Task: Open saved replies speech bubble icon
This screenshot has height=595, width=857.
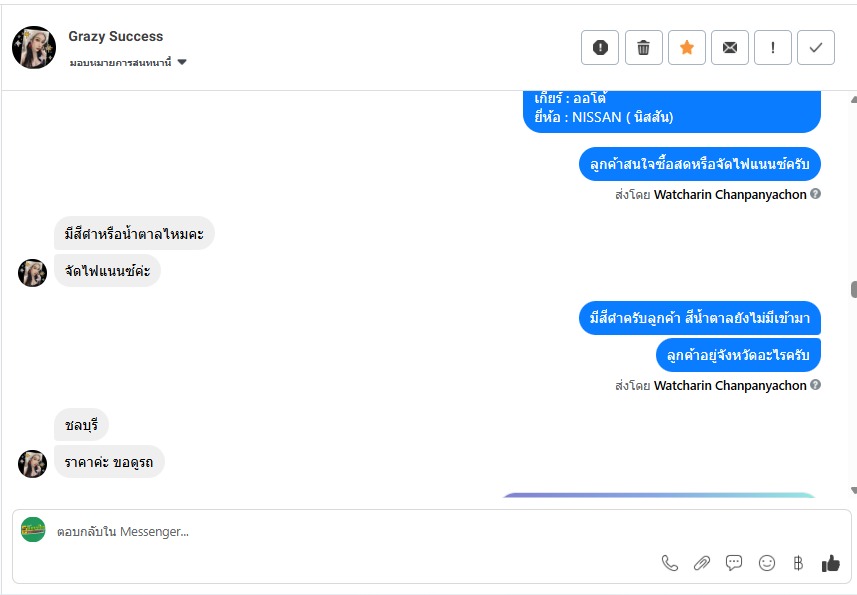Action: 733,563
